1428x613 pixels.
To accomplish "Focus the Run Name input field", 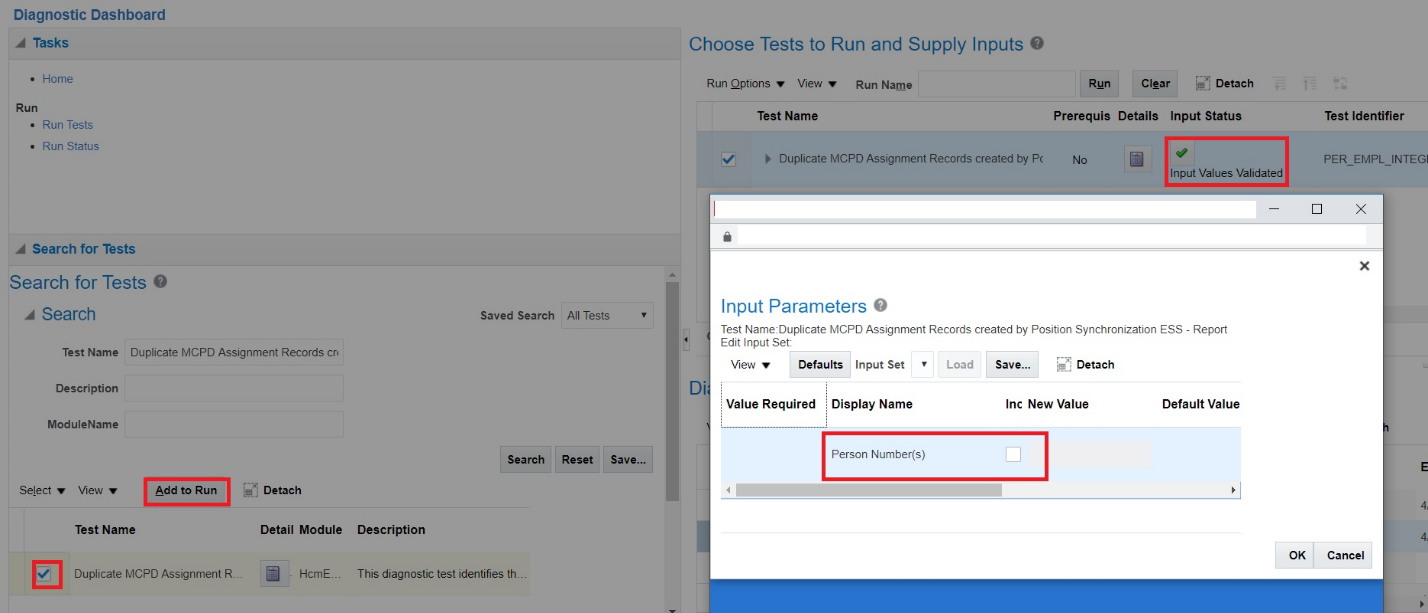I will 997,84.
